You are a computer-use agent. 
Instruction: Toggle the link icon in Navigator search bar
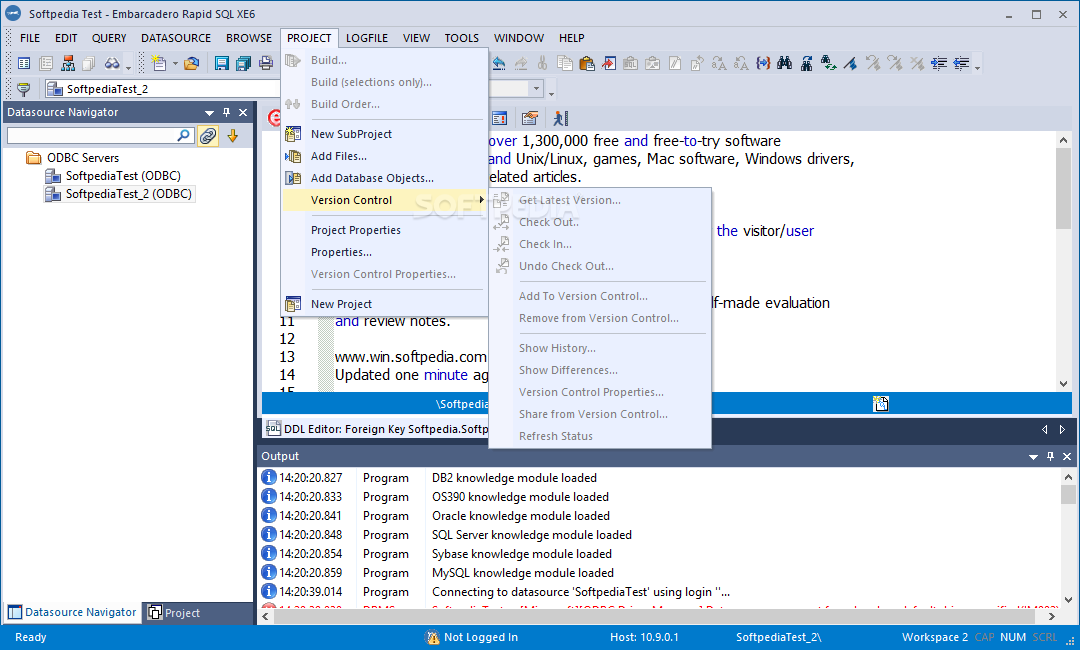(208, 136)
